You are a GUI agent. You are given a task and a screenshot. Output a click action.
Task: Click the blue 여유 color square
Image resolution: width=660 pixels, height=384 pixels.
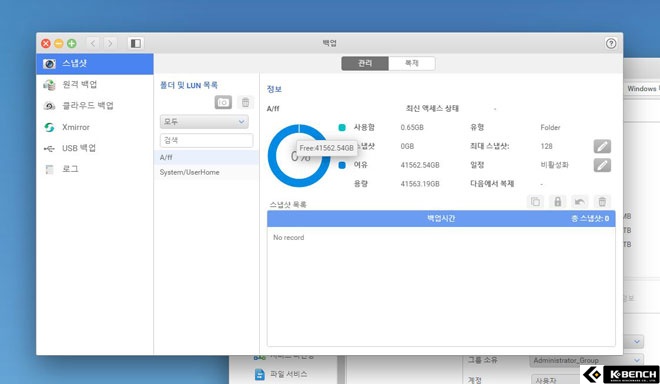[342, 165]
